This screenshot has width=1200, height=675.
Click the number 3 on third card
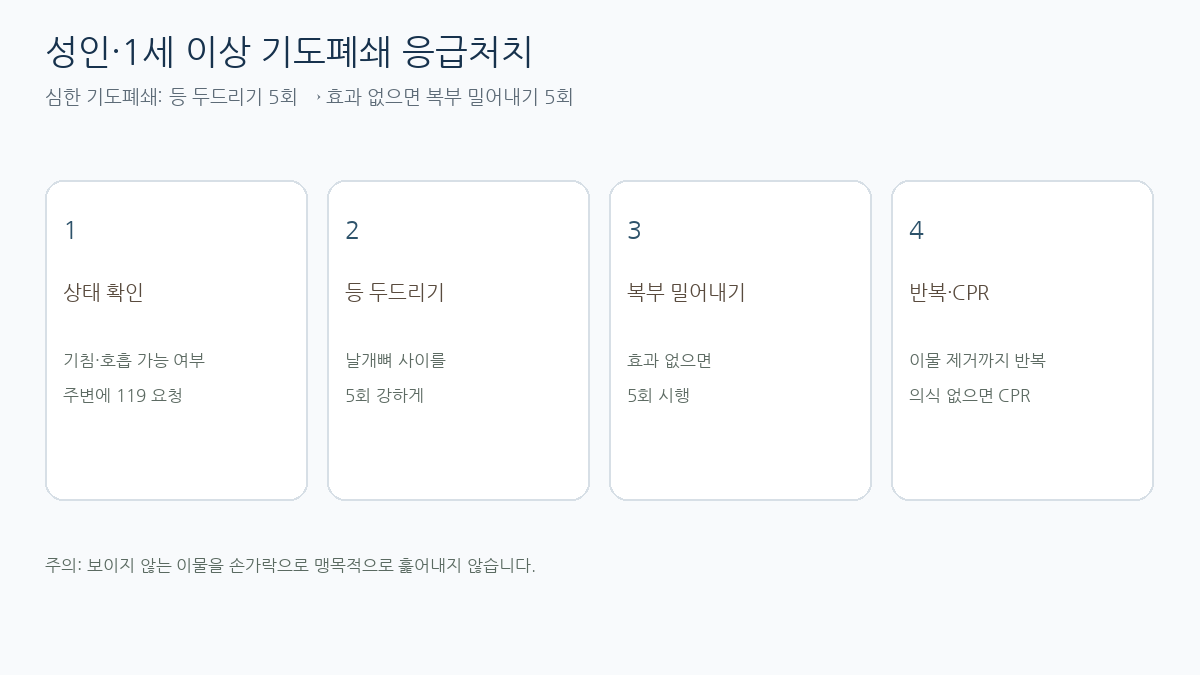click(634, 231)
